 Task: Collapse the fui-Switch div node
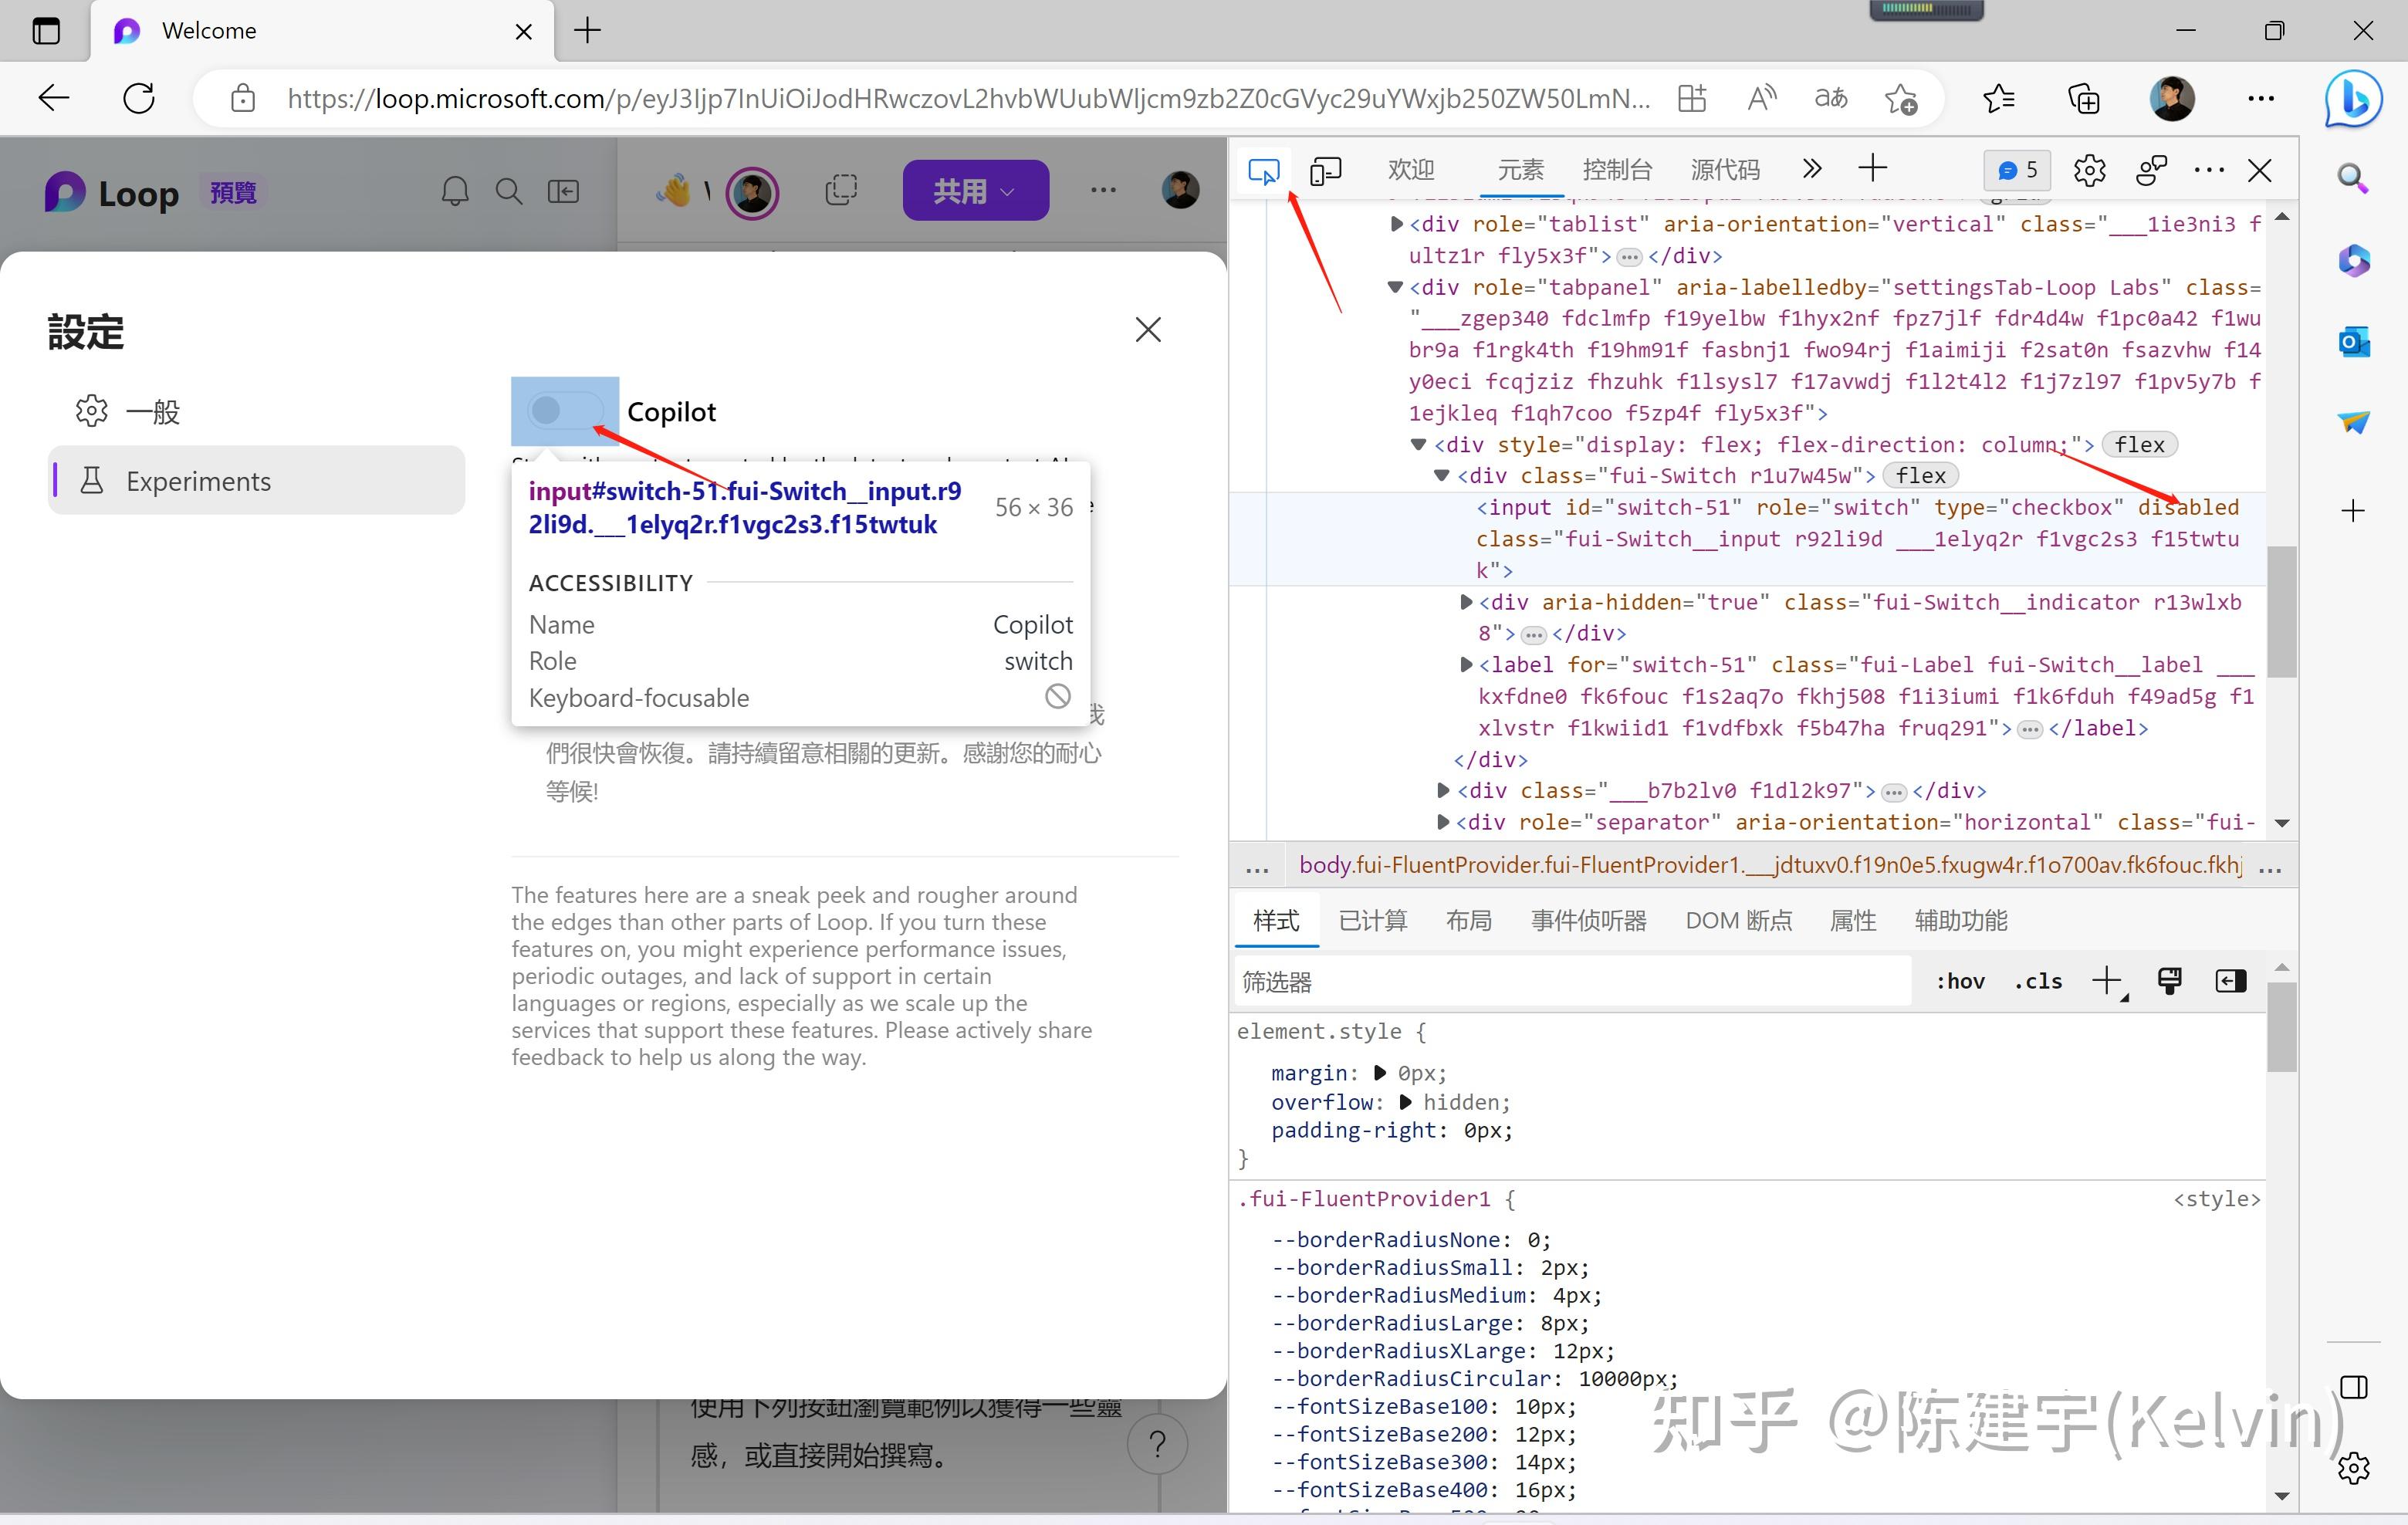(1441, 476)
